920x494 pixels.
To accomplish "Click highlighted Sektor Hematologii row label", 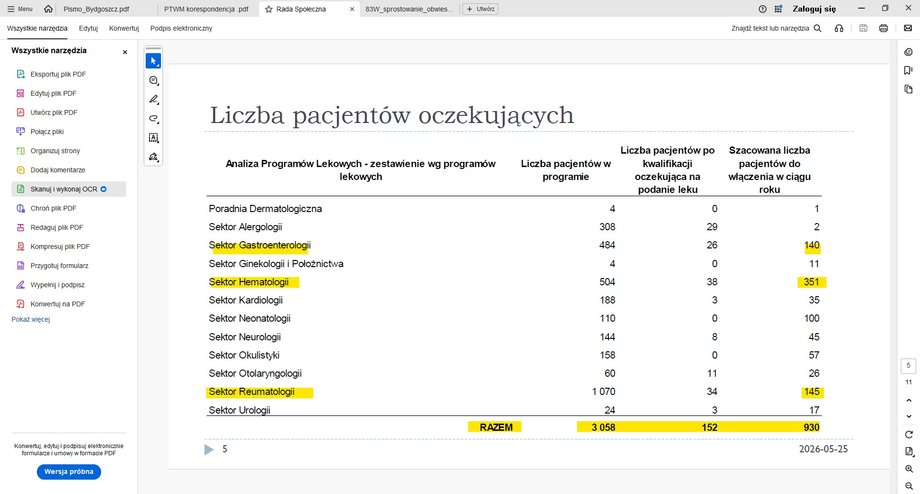I will (x=249, y=282).
